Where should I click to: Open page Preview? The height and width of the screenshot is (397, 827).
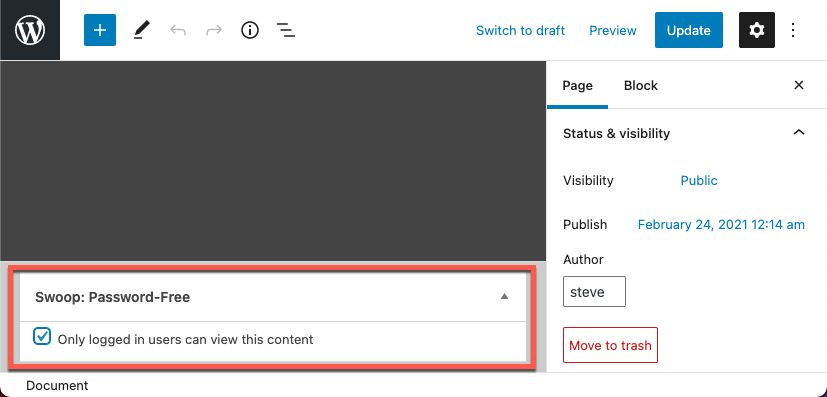(613, 31)
